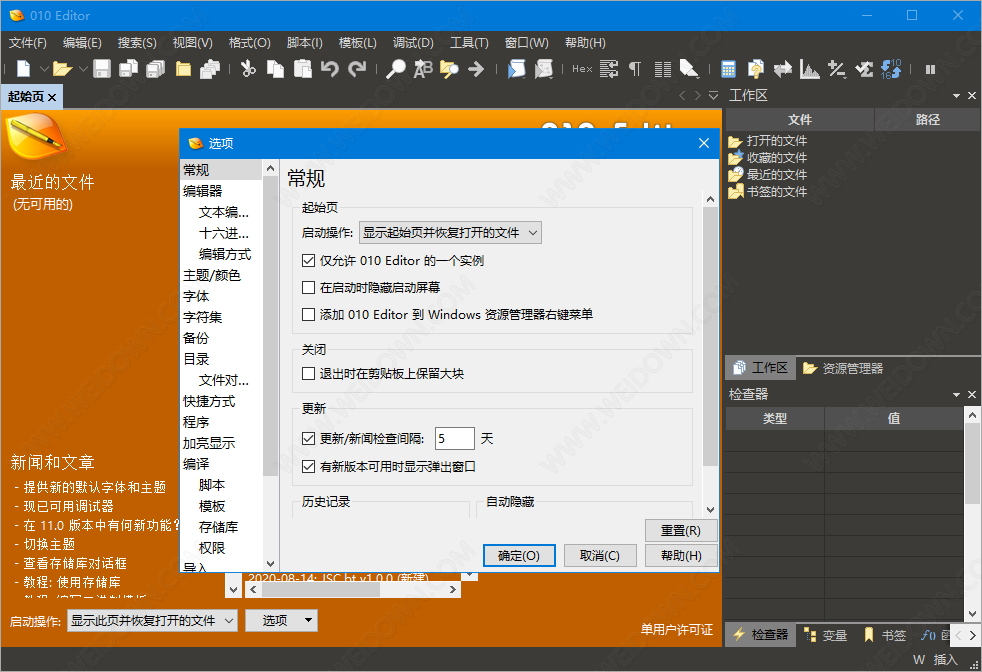982x672 pixels.
Task: Click the Find magnifier icon
Action: point(395,68)
